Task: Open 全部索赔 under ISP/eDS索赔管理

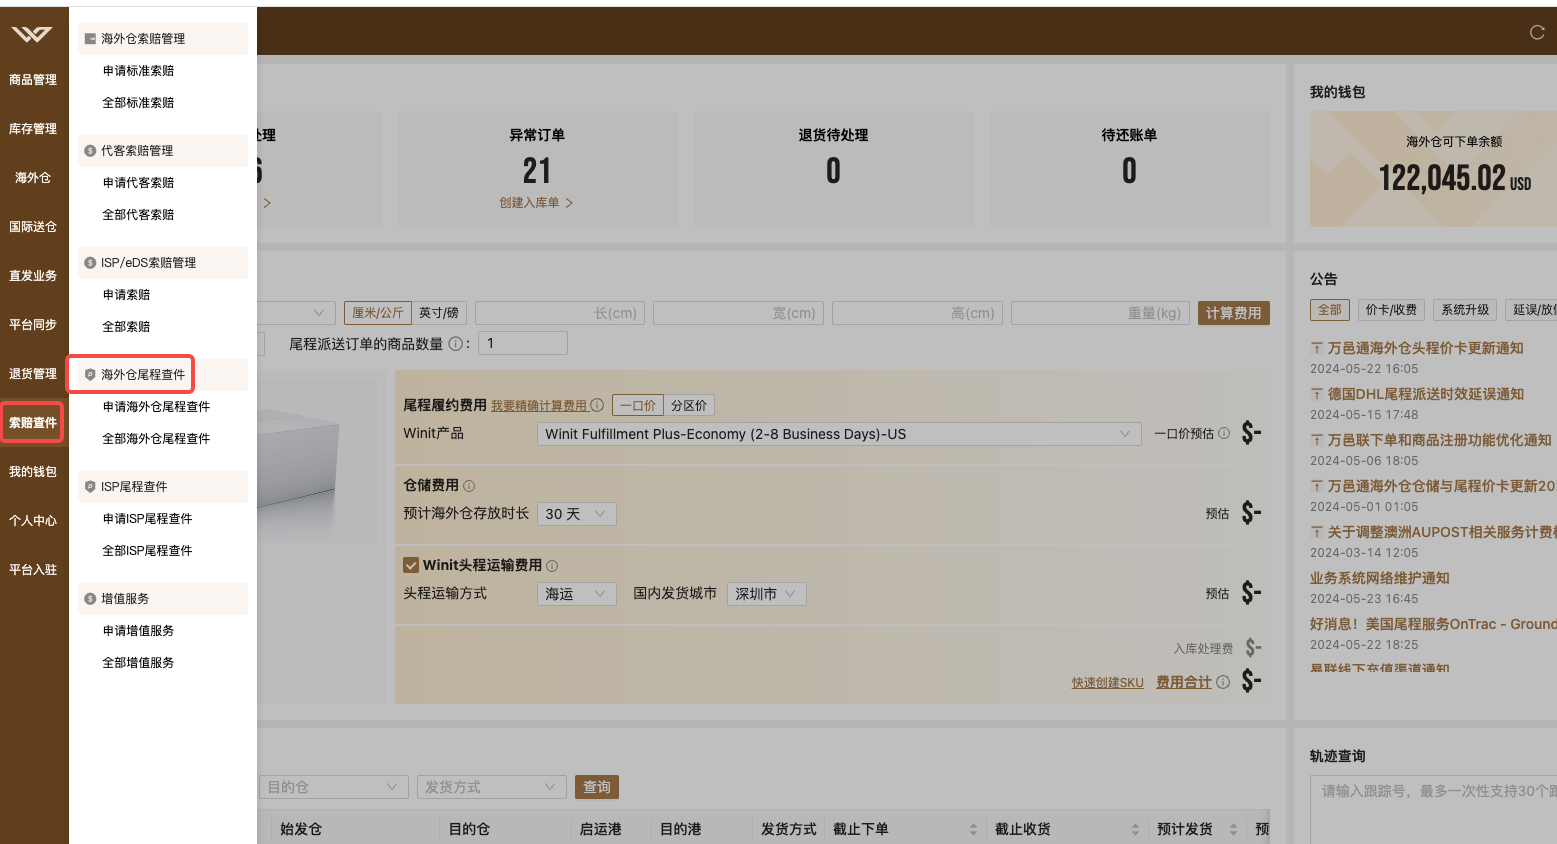Action: 126,327
